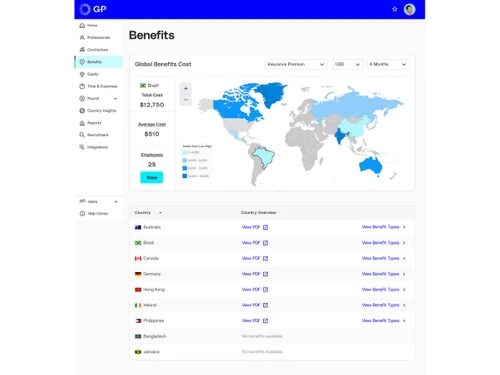Zoom in on the map with plus
Viewport: 500px width, 375px height.
point(186,88)
